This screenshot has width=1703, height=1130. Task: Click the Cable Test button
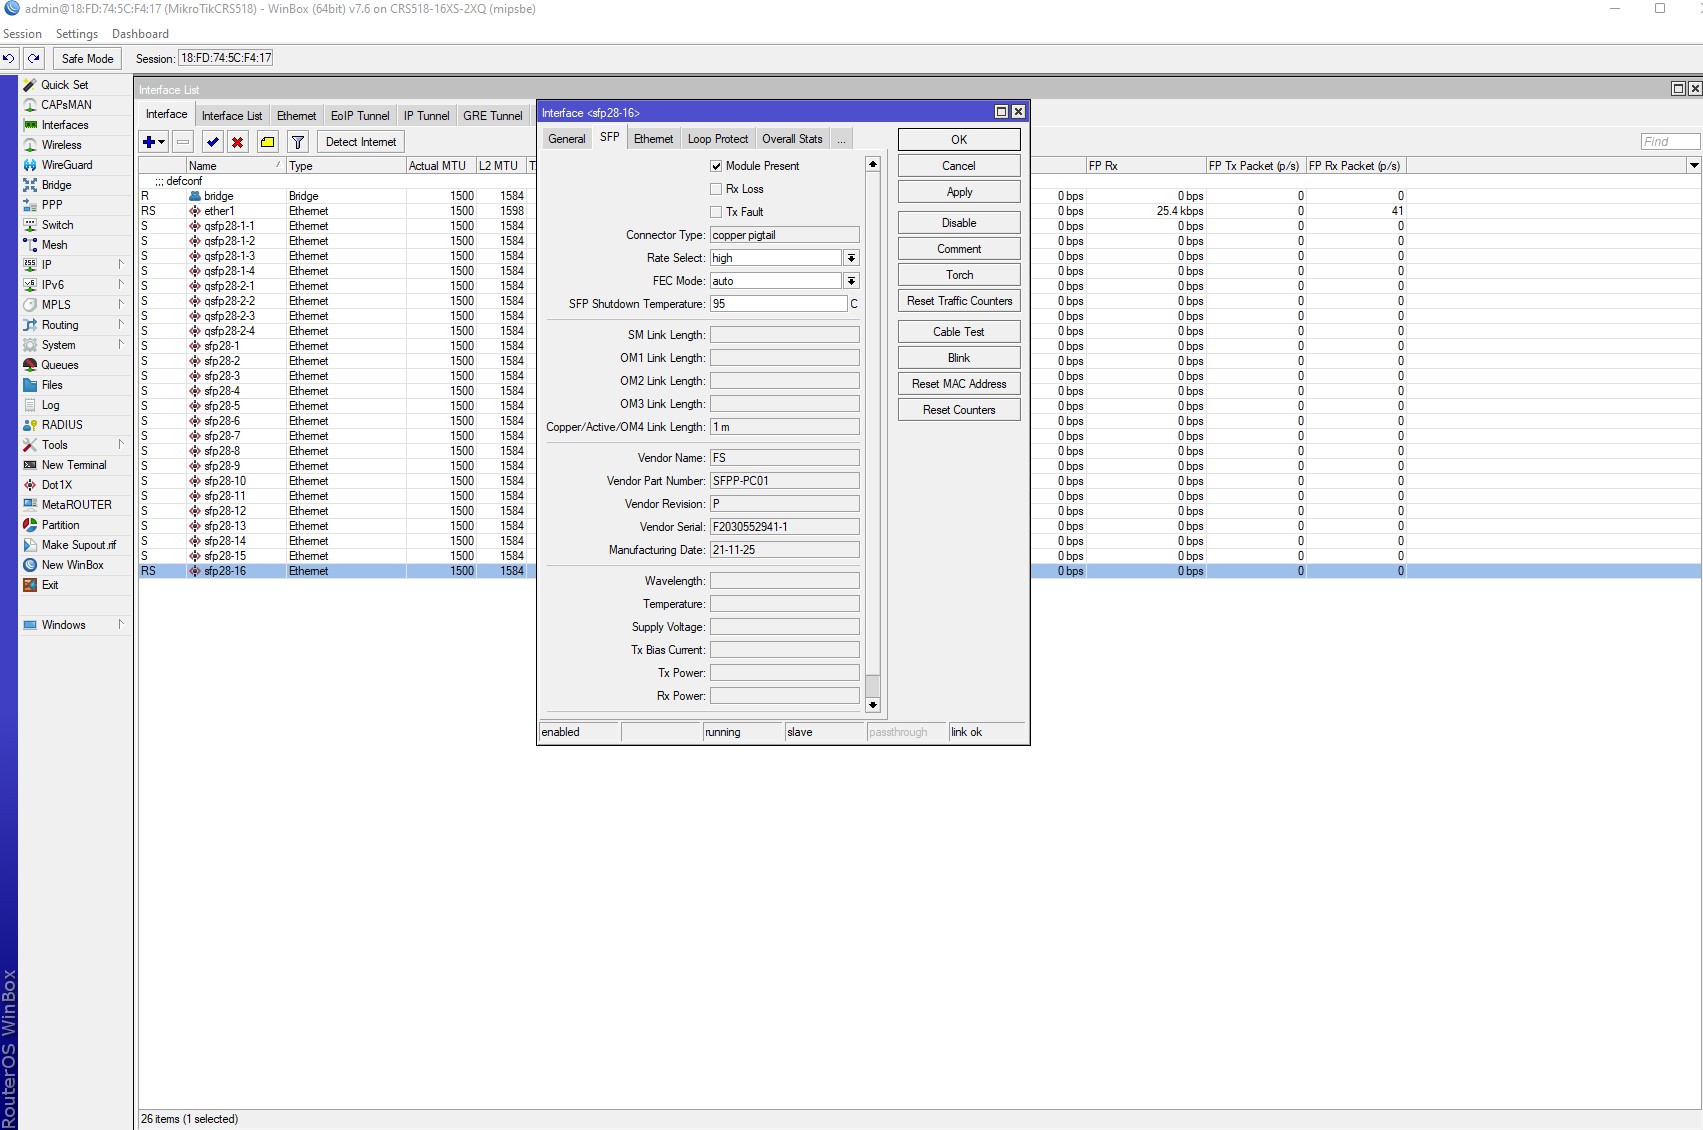point(958,332)
